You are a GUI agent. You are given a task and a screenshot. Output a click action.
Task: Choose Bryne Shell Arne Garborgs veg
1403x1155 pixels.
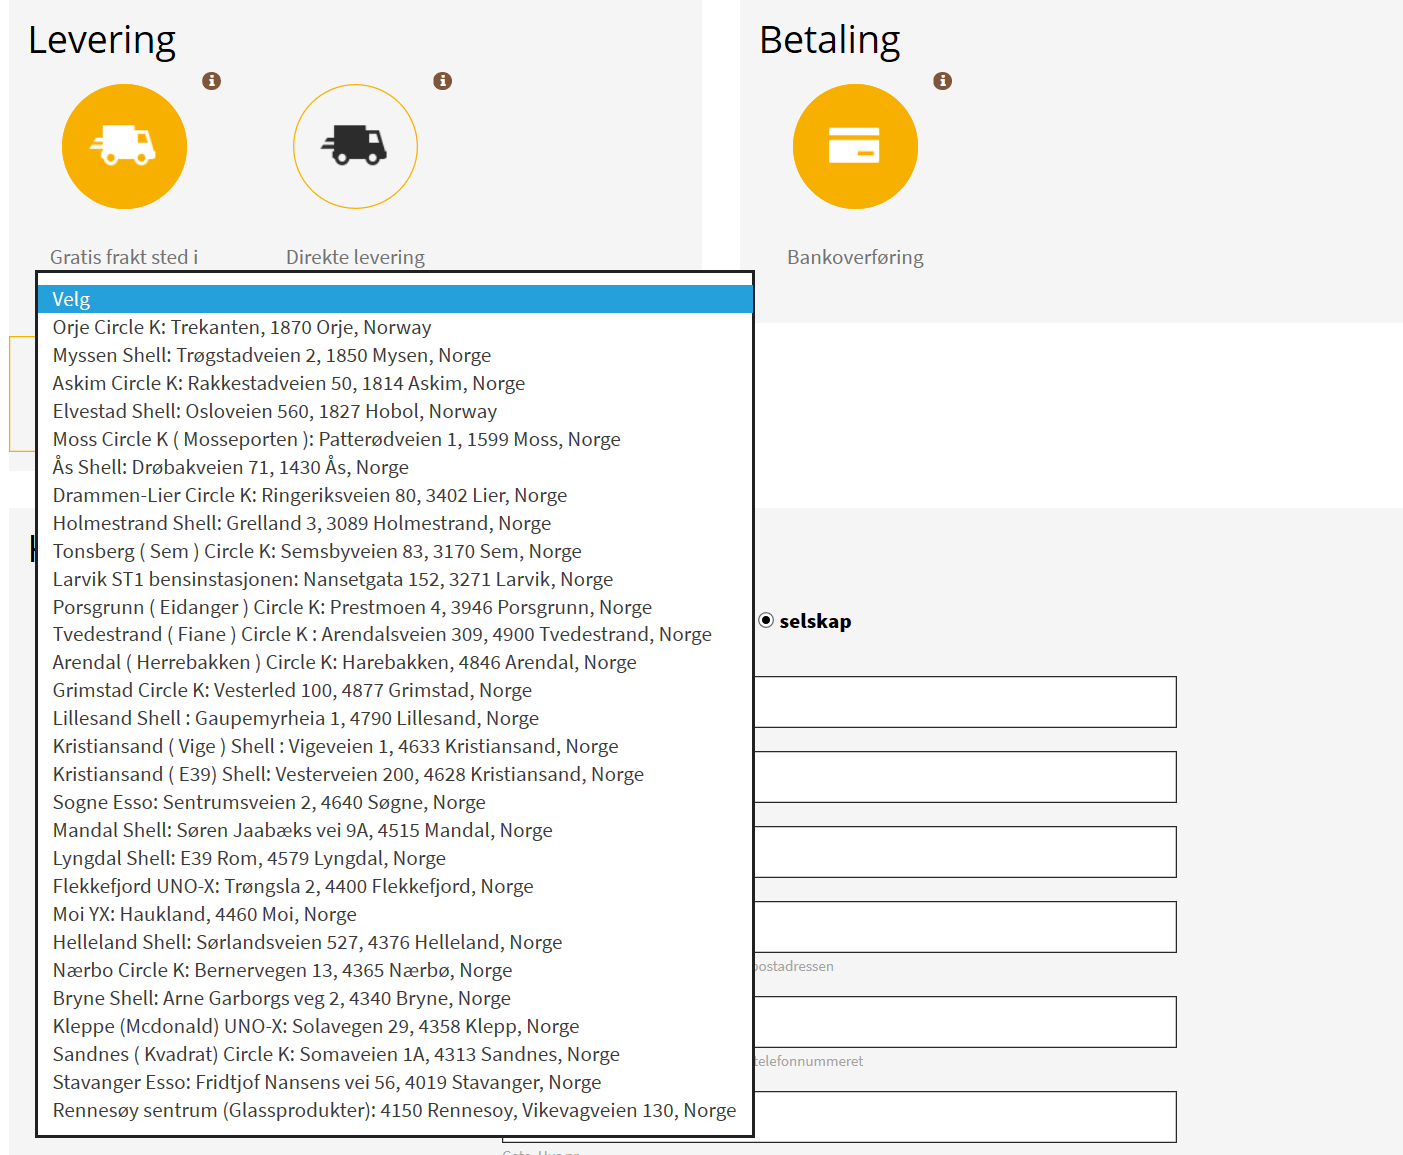pyautogui.click(x=395, y=998)
